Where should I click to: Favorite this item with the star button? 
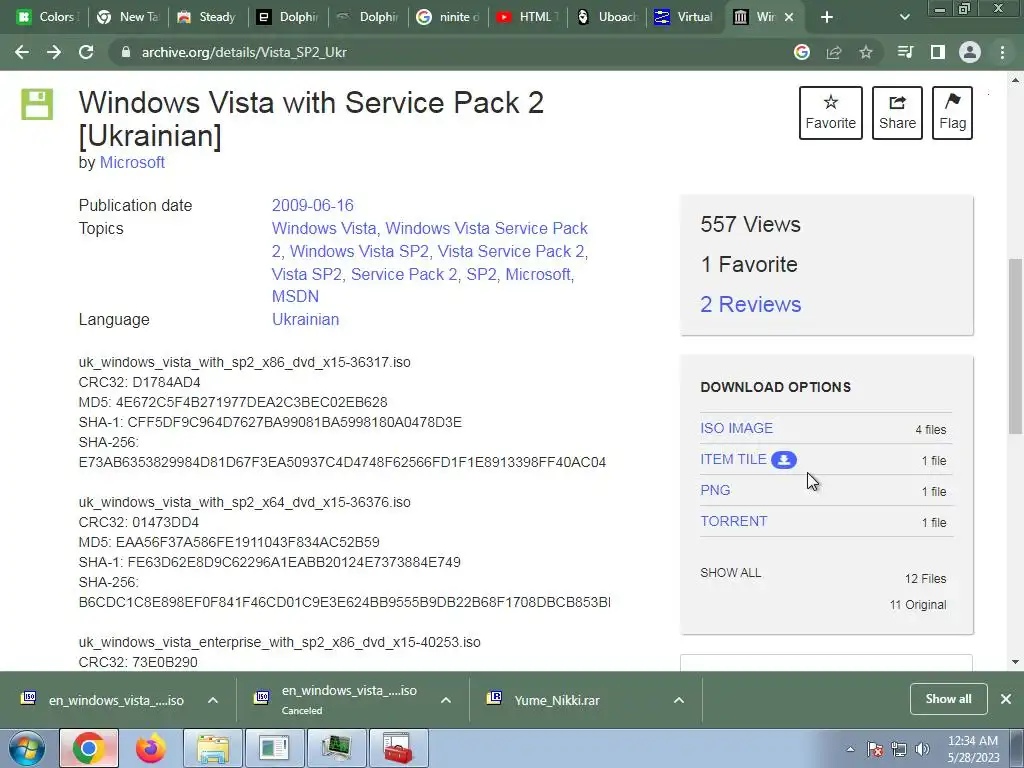(831, 112)
